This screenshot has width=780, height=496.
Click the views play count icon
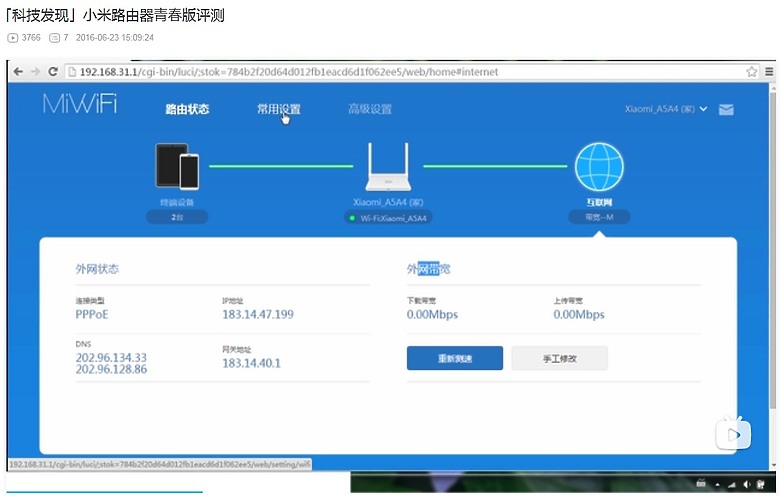point(12,38)
